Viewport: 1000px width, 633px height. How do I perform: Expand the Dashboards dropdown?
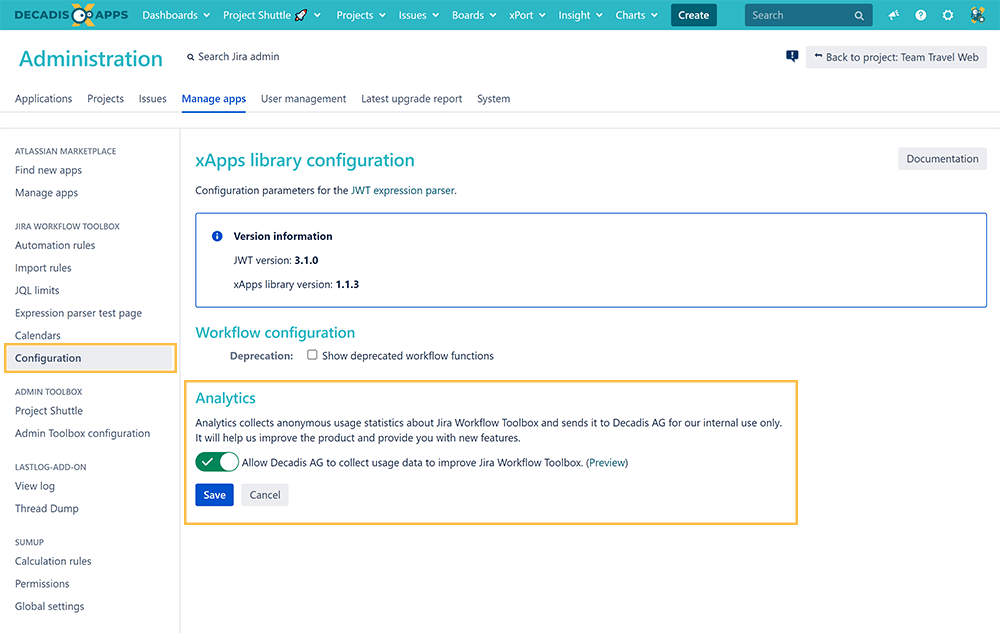(x=176, y=15)
